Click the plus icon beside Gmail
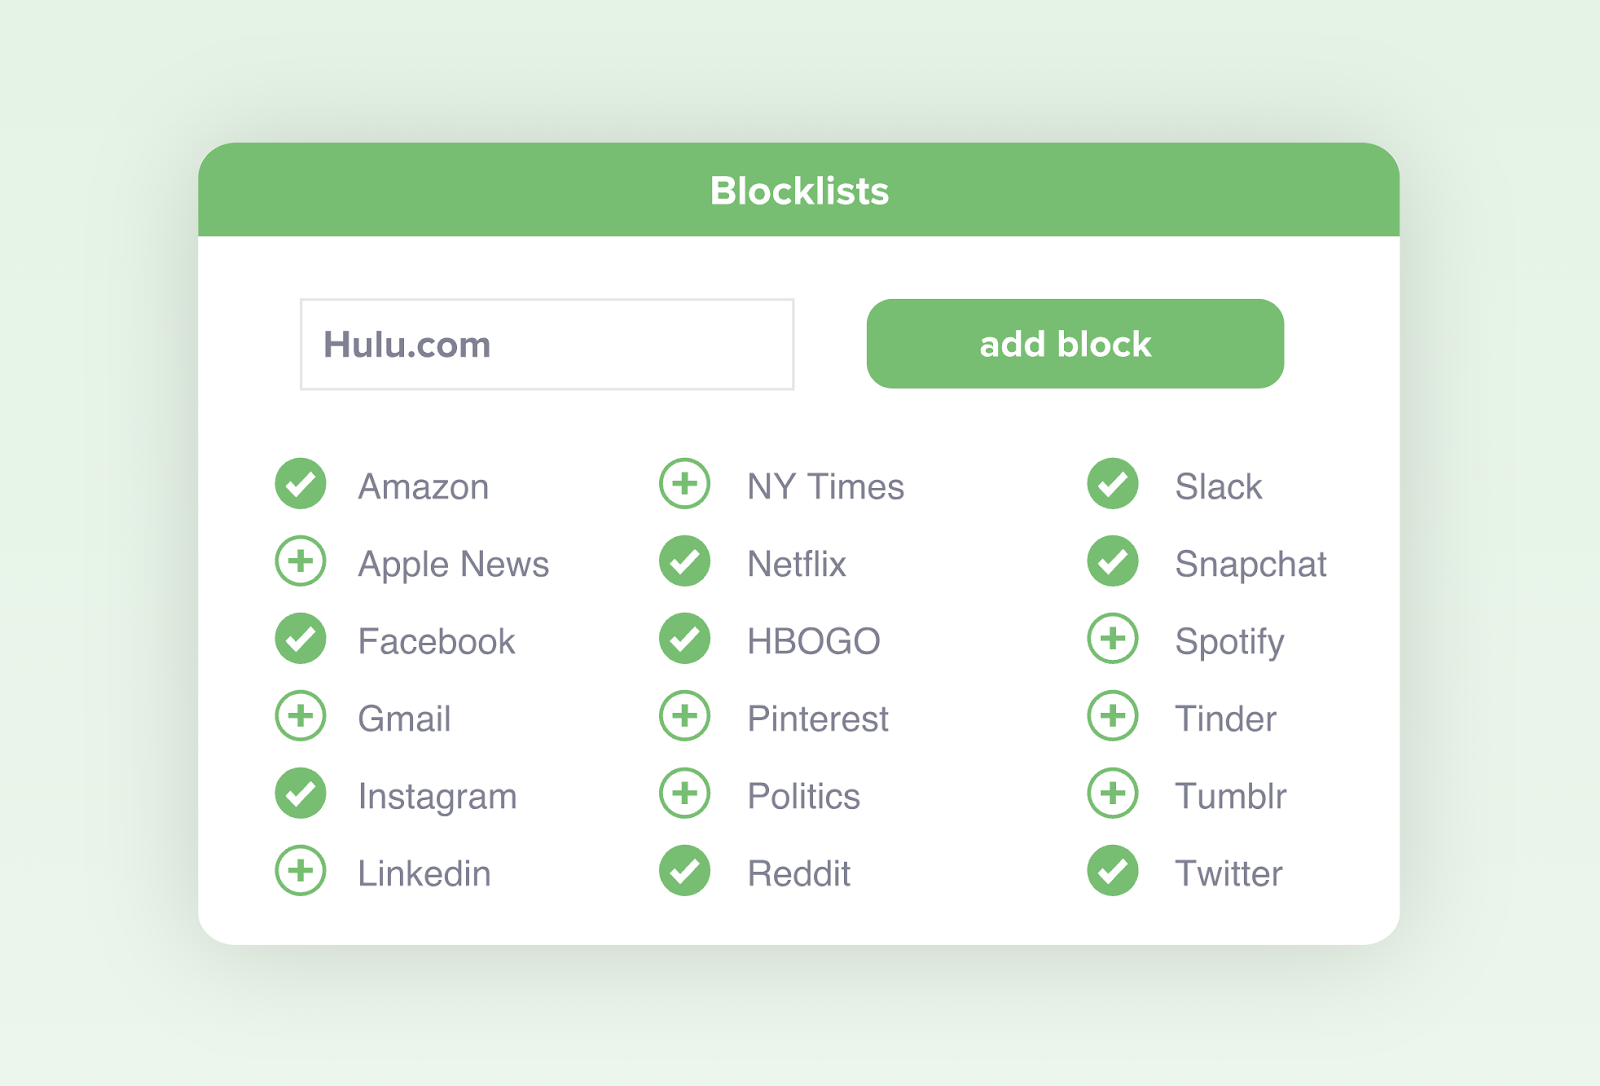The height and width of the screenshot is (1086, 1600). pos(299,716)
